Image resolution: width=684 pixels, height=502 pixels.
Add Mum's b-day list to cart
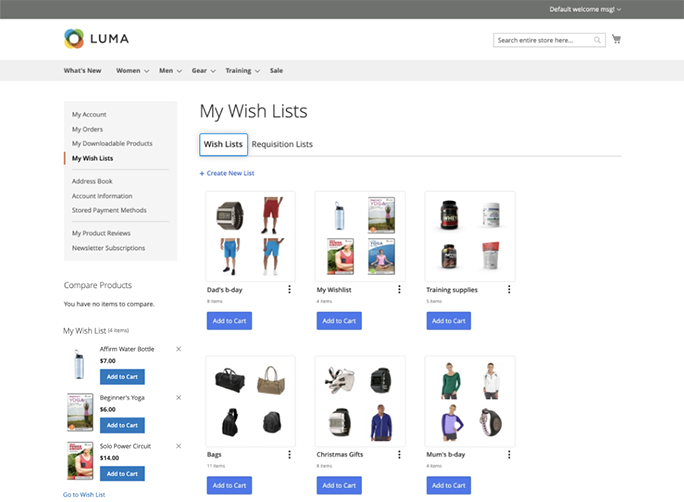click(448, 485)
